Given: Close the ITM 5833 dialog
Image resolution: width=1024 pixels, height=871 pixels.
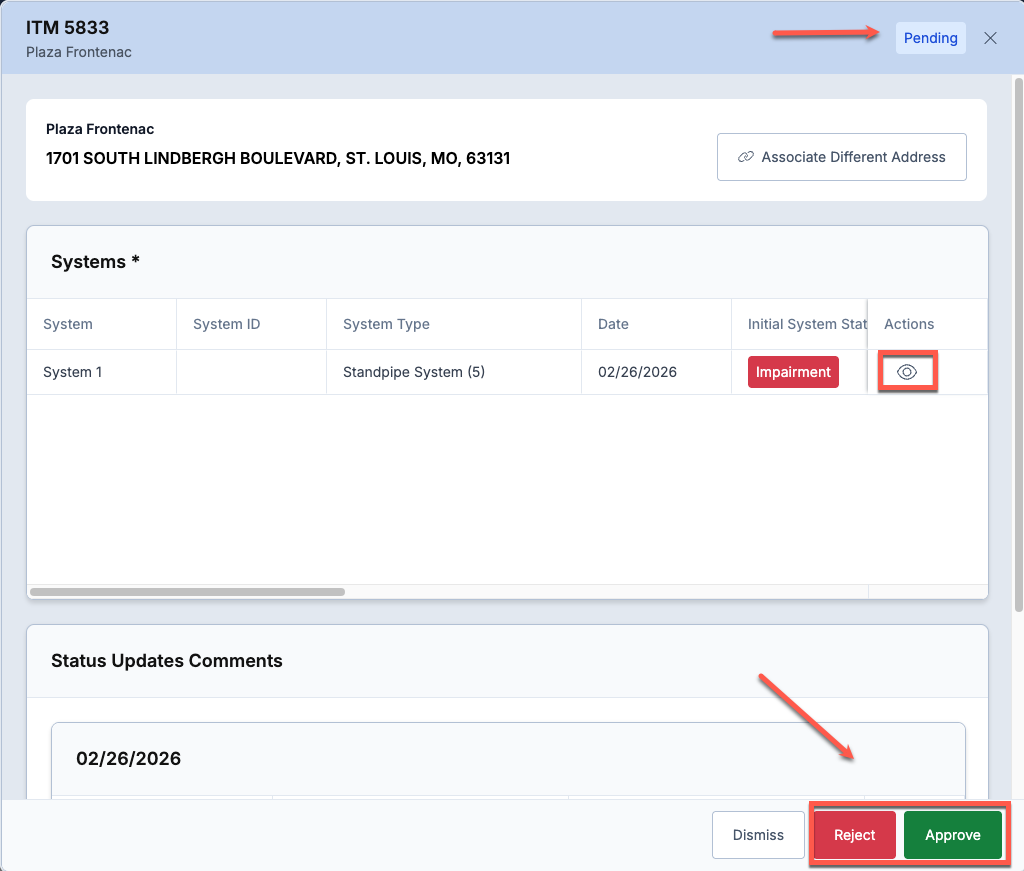Looking at the screenshot, I should pos(990,38).
